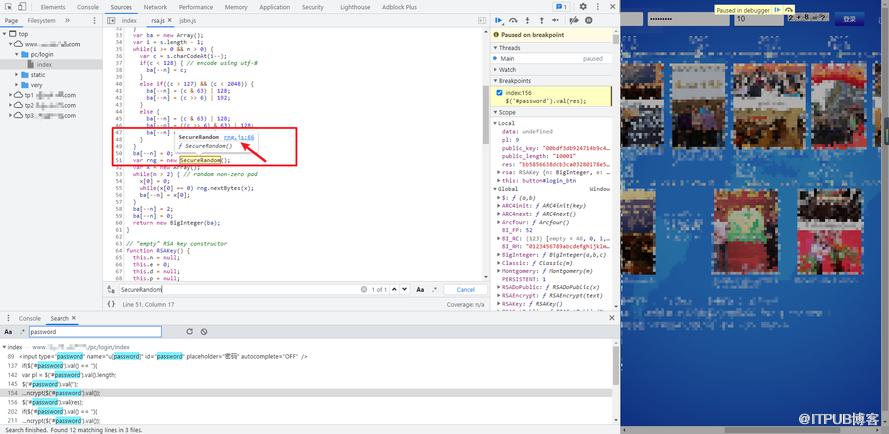Toggle the device toolbar icon

pos(22,7)
